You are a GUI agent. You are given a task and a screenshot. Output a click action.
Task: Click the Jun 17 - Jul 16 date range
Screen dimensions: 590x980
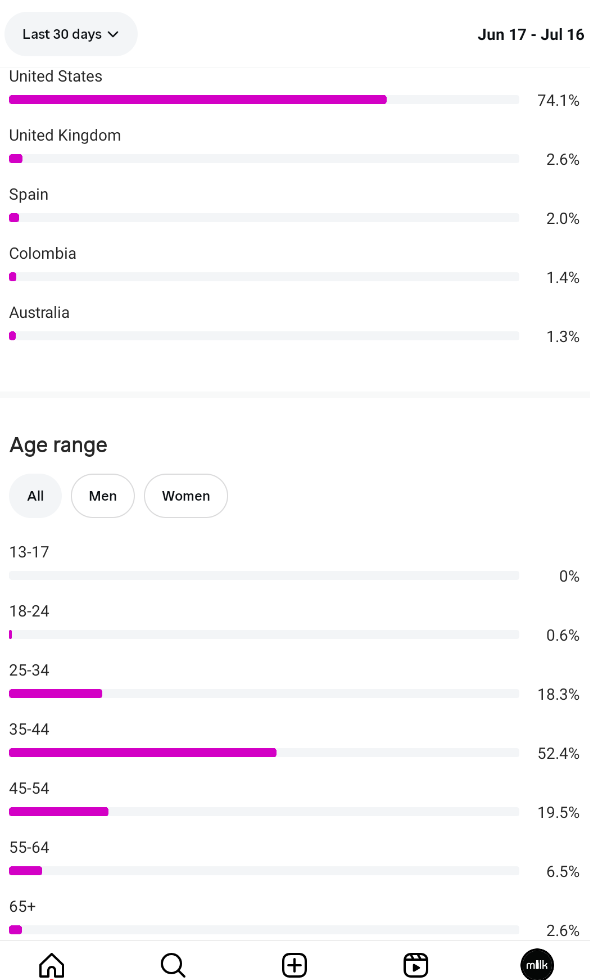[x=531, y=34]
